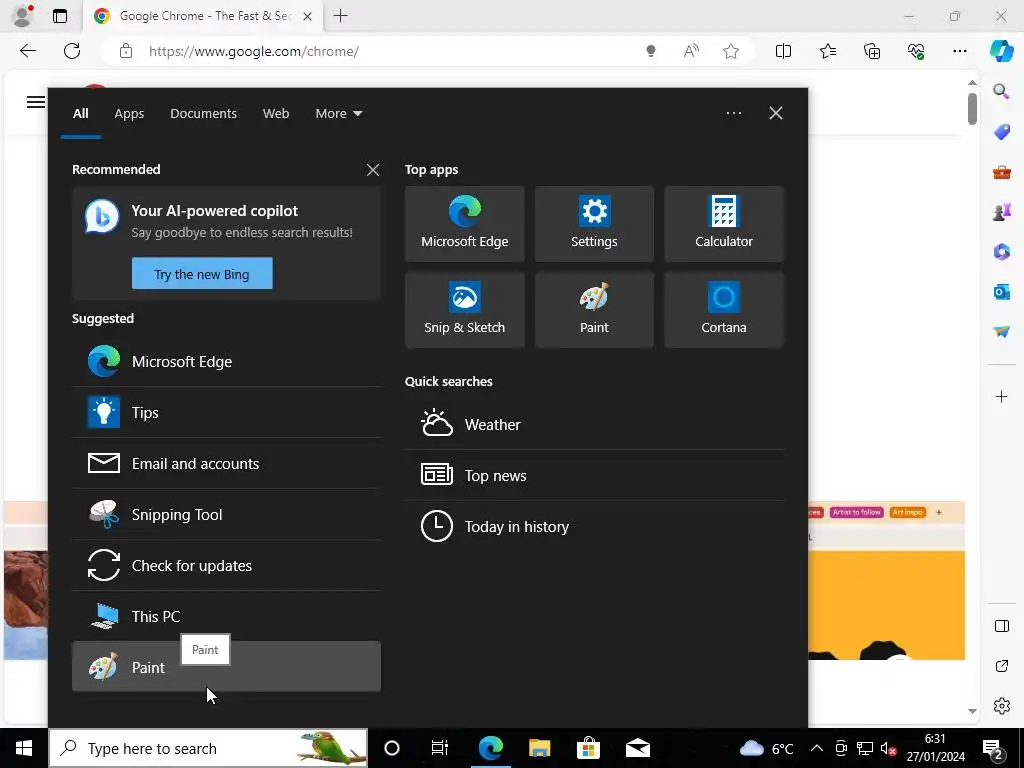Open search panel options ellipsis
Screen dimensions: 1024x768
pyautogui.click(x=733, y=113)
